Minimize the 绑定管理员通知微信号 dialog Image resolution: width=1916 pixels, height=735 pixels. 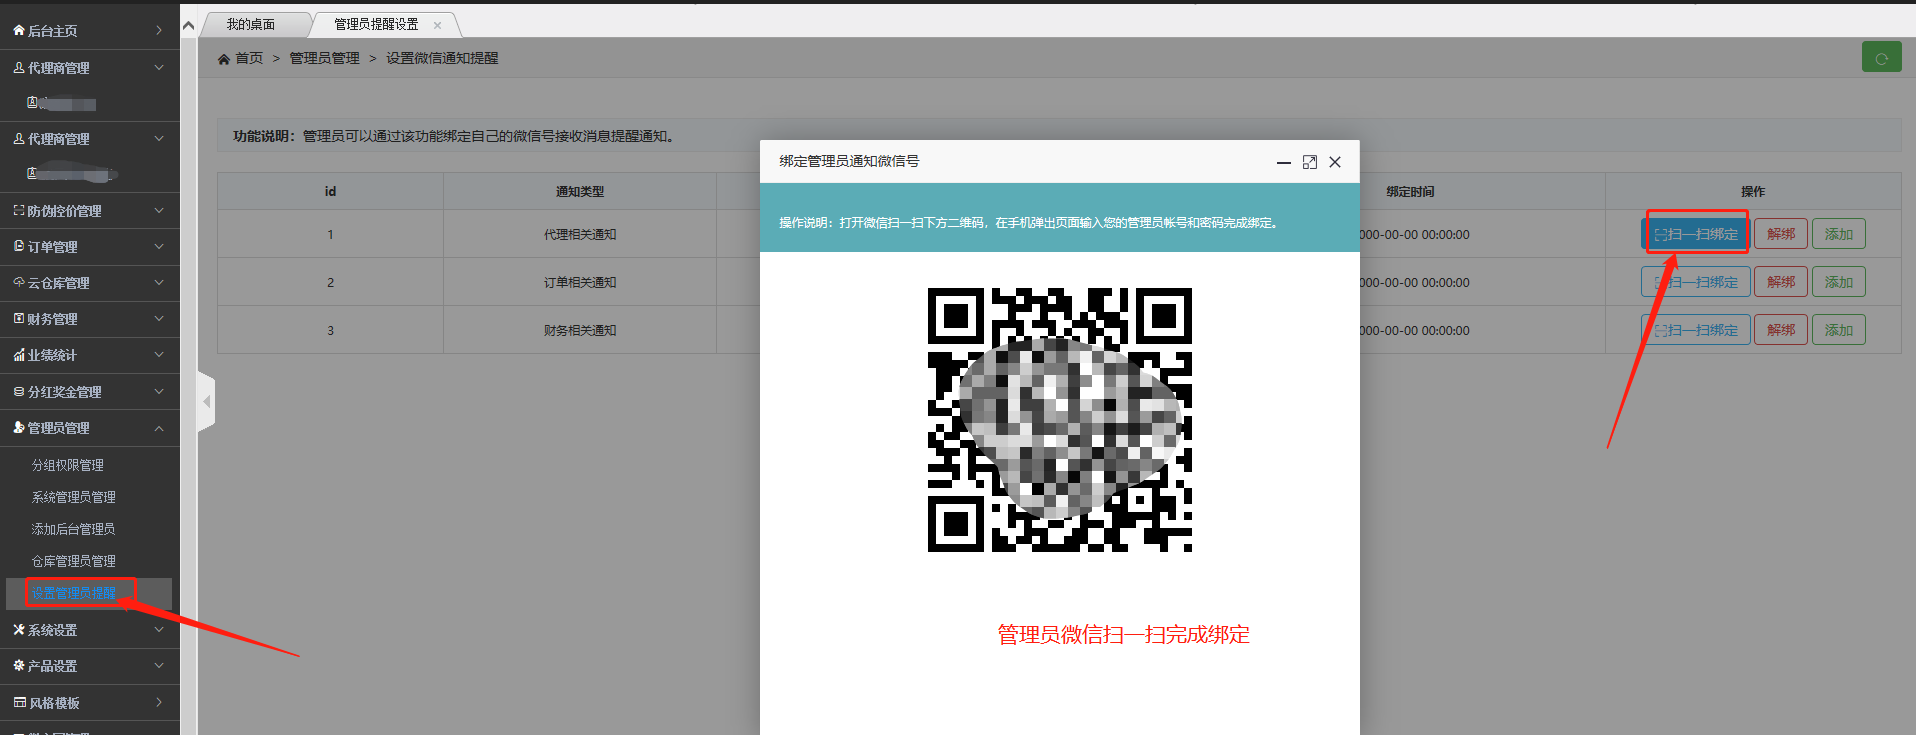(x=1283, y=162)
